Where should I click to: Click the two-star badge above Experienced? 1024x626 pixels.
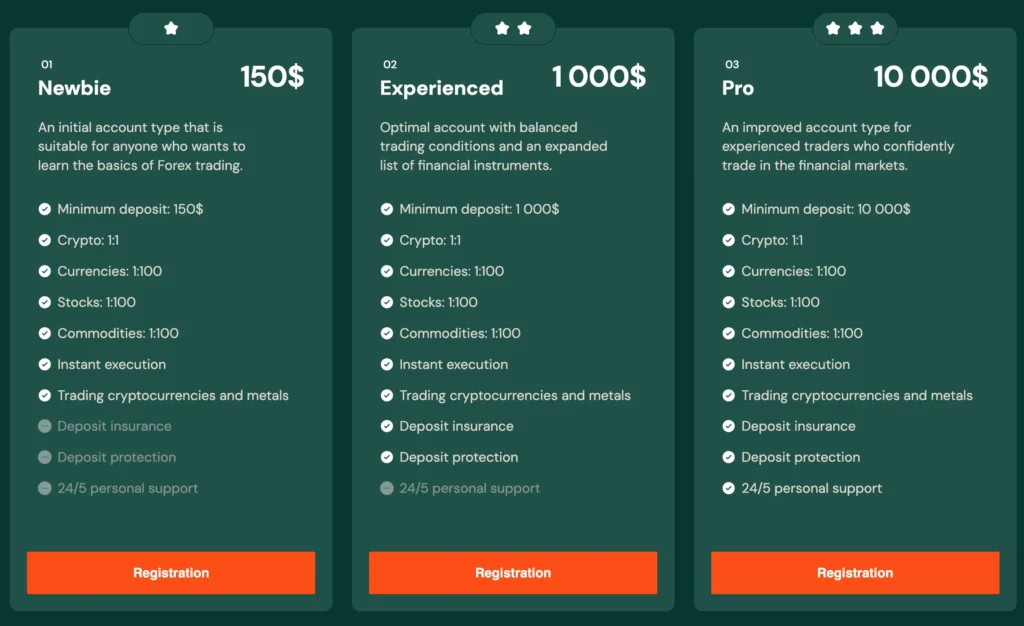[x=513, y=29]
